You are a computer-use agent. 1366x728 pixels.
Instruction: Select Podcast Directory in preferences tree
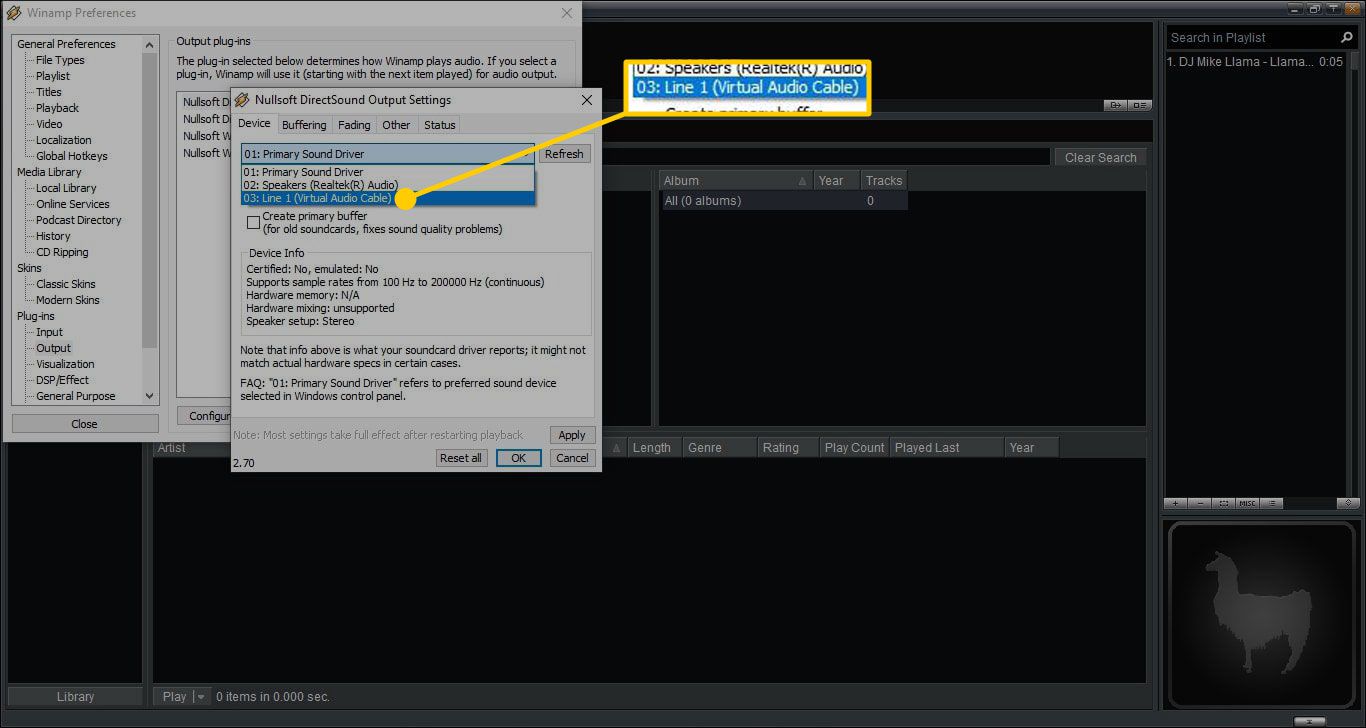[x=78, y=220]
